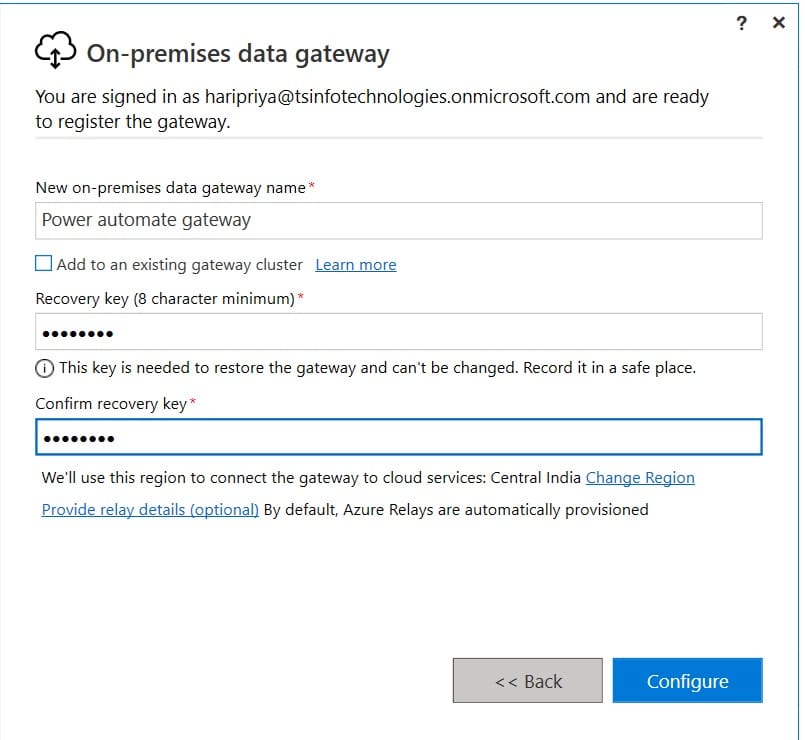Click 'Recovery key (8 character minimum)' label

tap(165, 298)
